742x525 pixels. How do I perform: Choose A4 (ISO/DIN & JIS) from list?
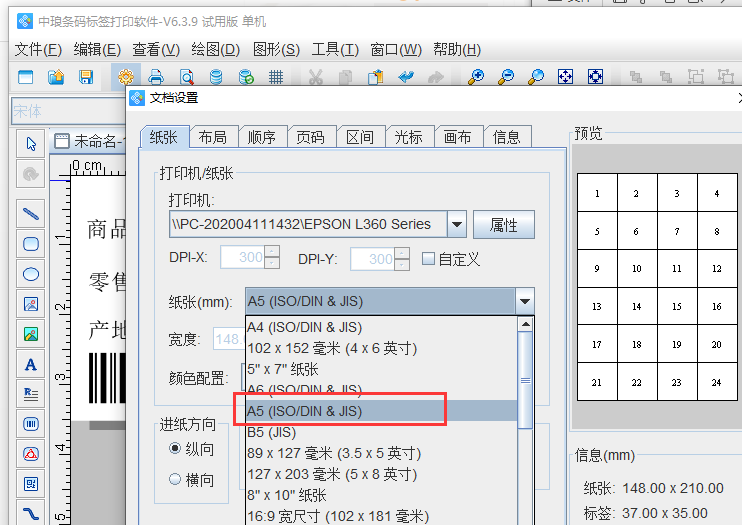304,327
